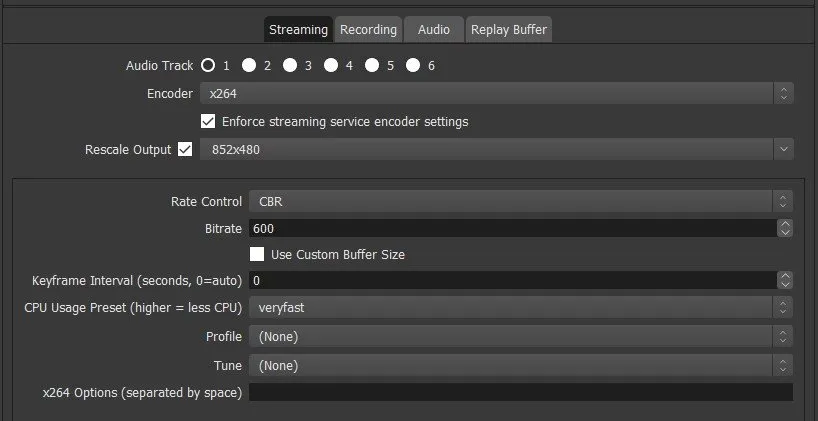Screen dimensions: 818x421
Task: Select Audio Track 1 radio button
Action: [208, 66]
